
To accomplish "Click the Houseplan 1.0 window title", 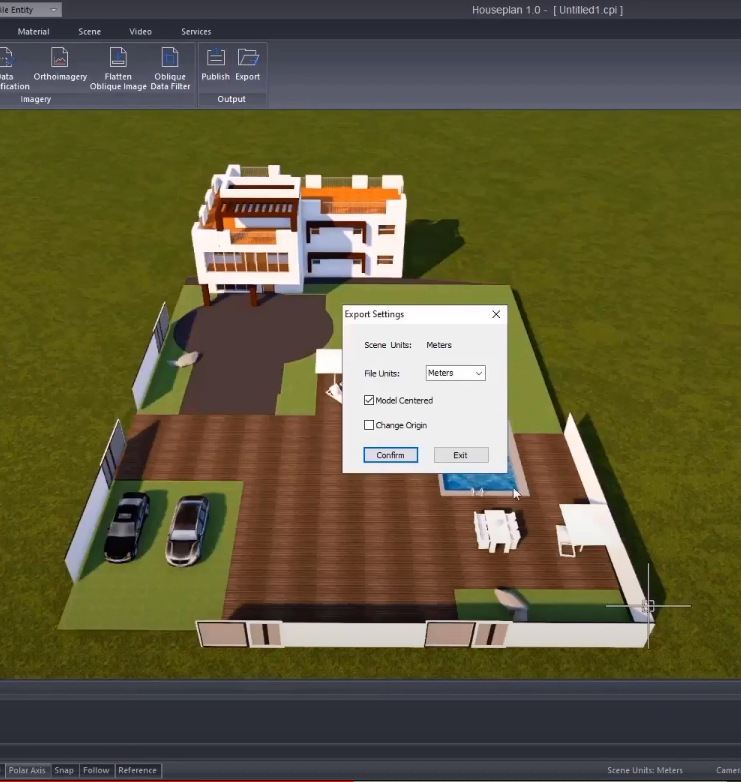I will (x=547, y=10).
